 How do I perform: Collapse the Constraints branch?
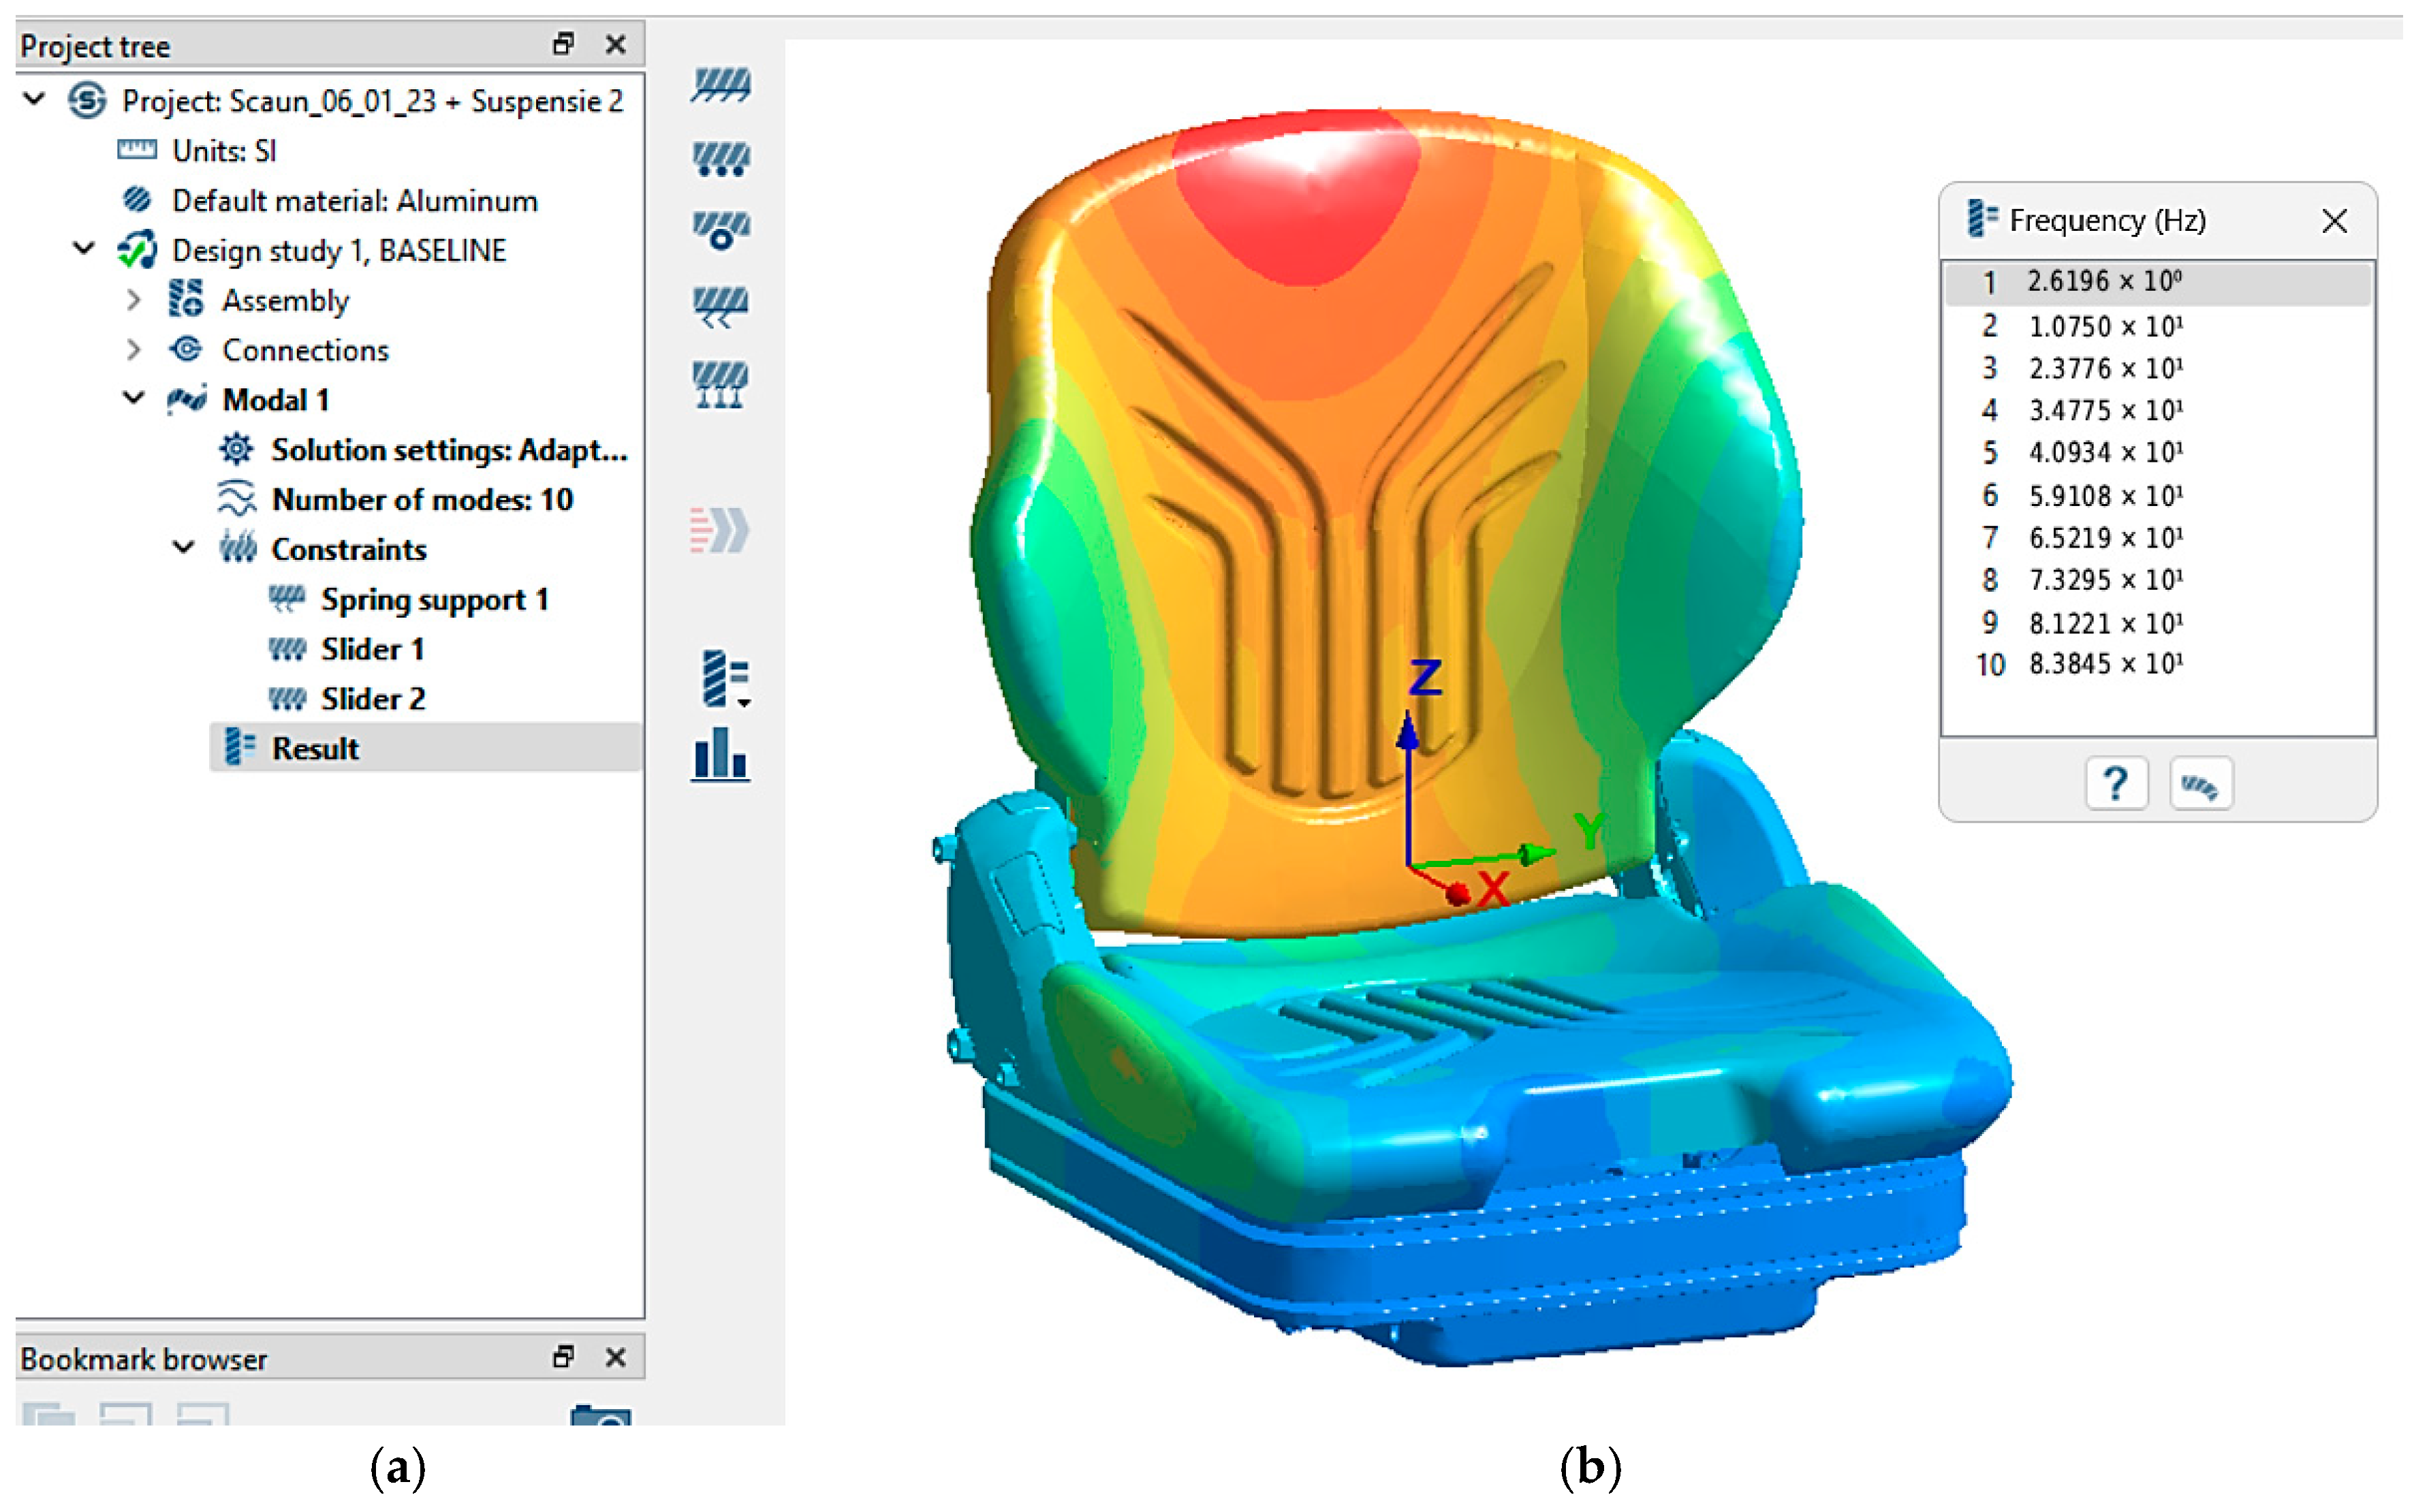pyautogui.click(x=184, y=548)
